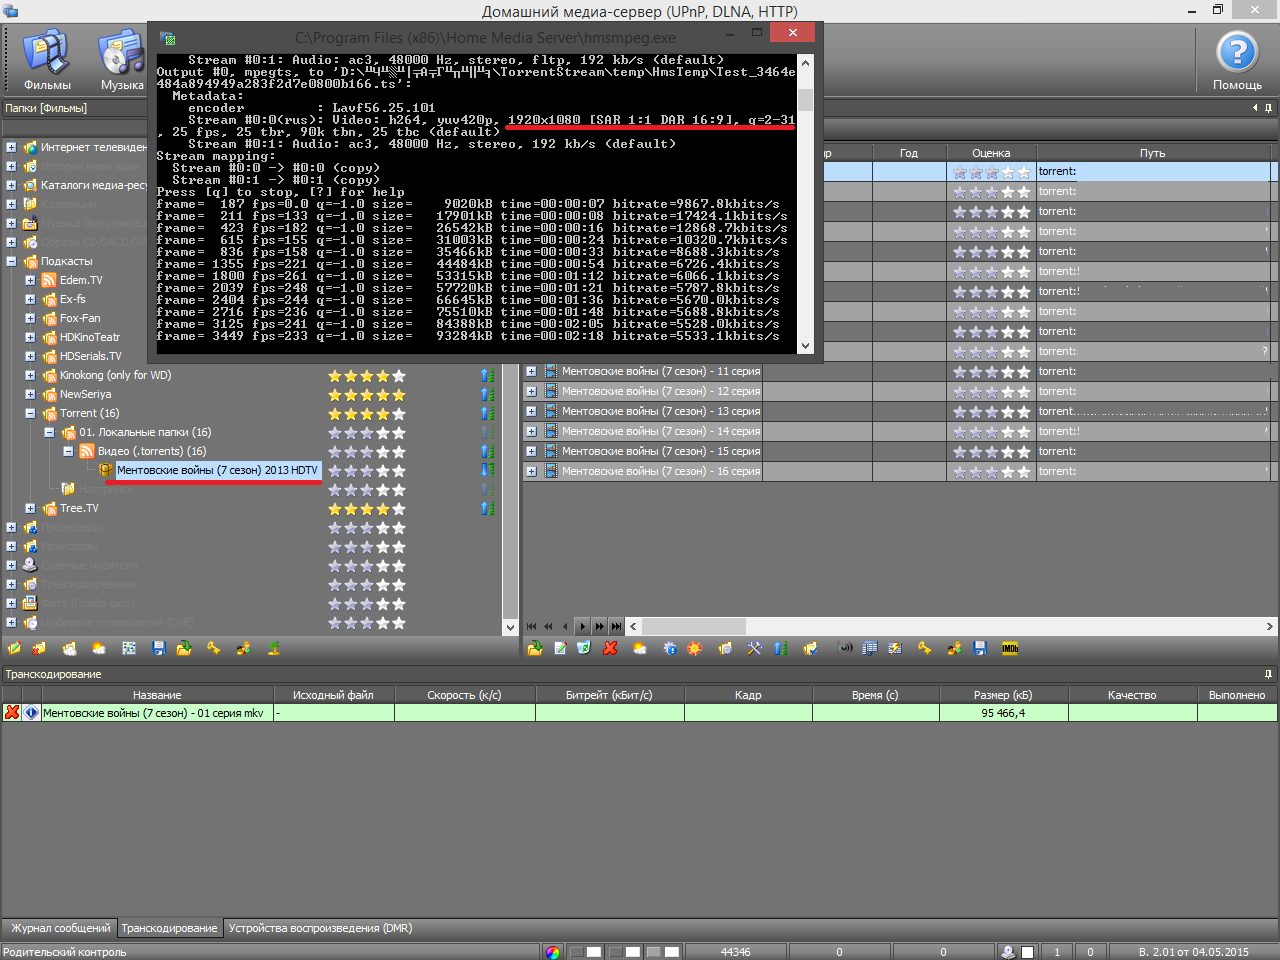Expand the row for Ментовские войны 11 серия
The height and width of the screenshot is (960, 1280).
[531, 371]
